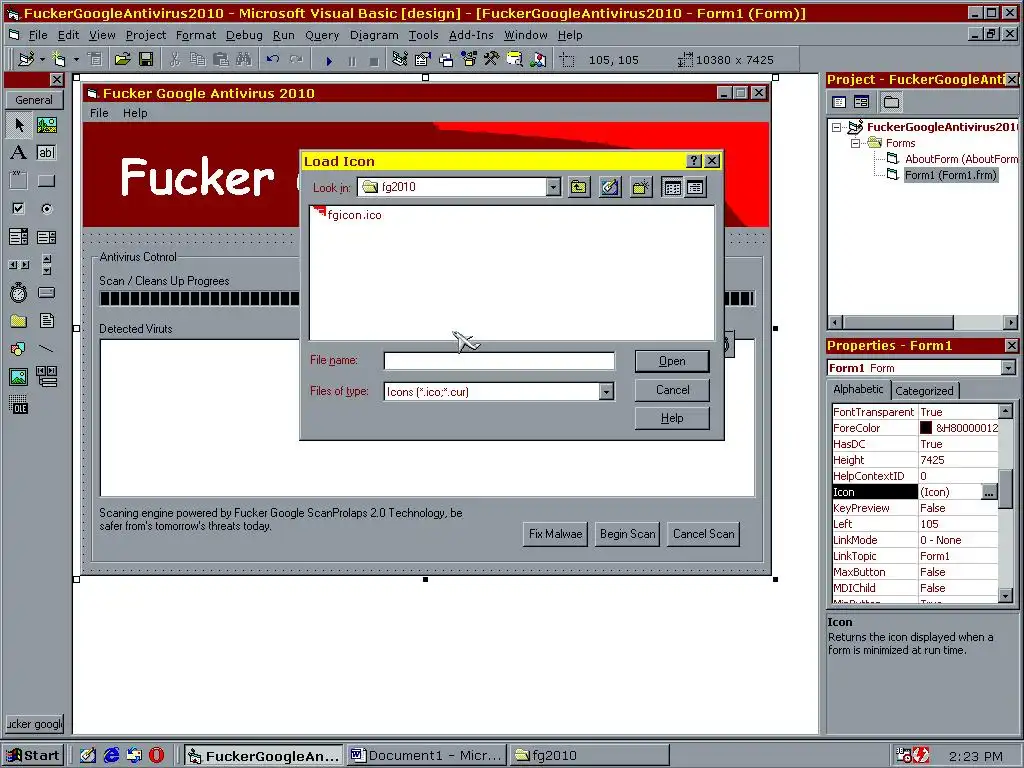Collapse the FuckerGoogleAntivirus2010 project tree node
The height and width of the screenshot is (768, 1024).
pos(837,127)
